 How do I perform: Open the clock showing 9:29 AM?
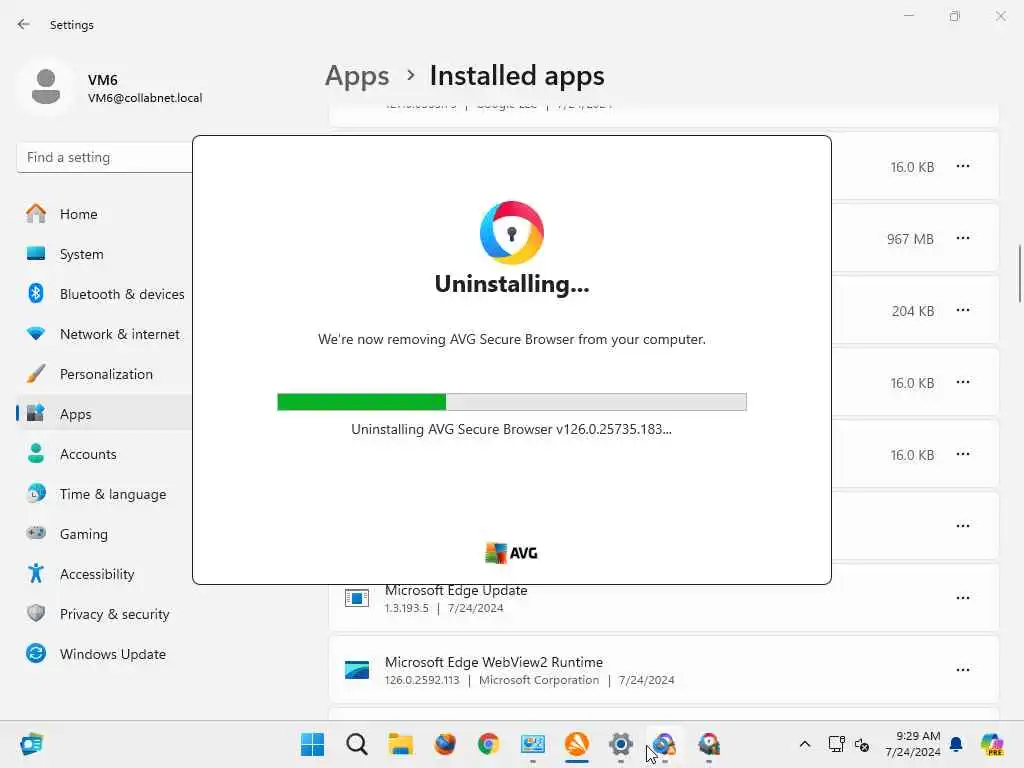913,744
